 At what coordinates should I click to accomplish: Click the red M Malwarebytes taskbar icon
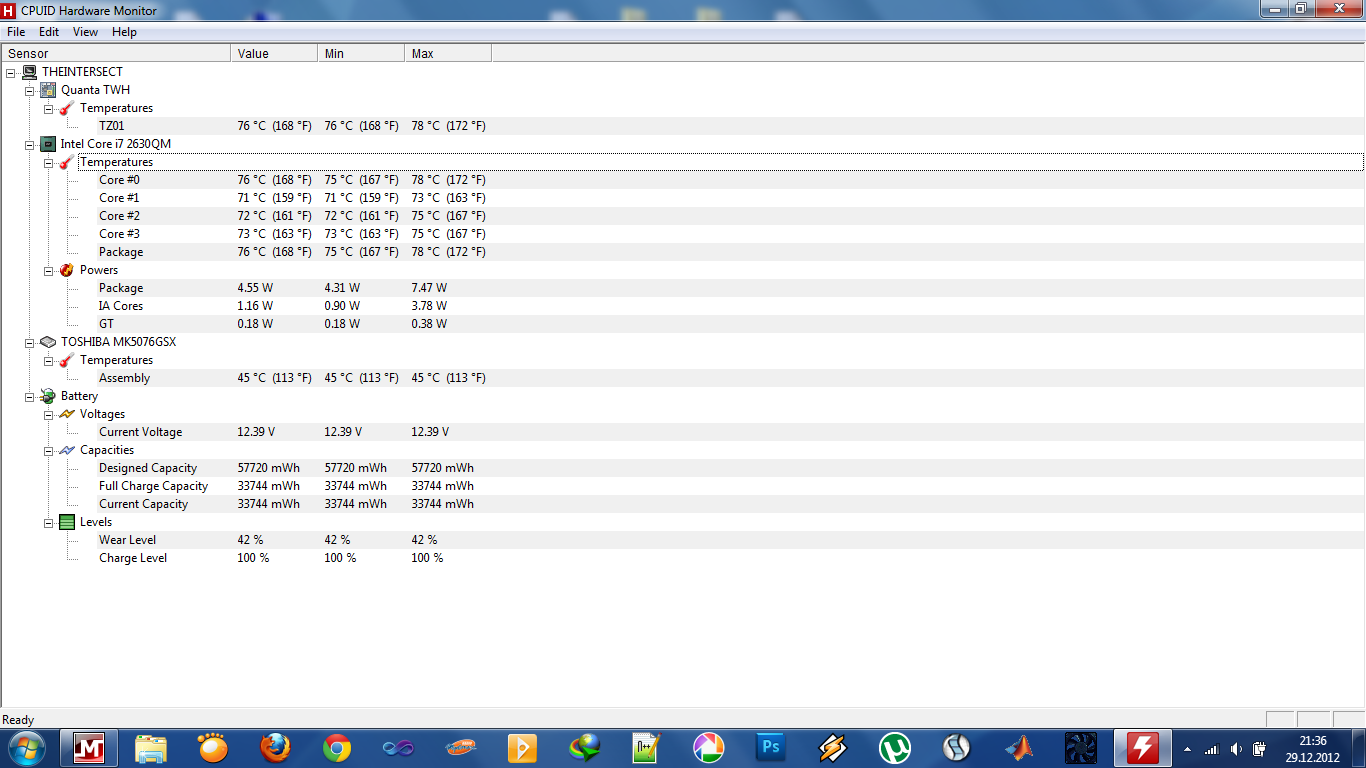pyautogui.click(x=90, y=747)
